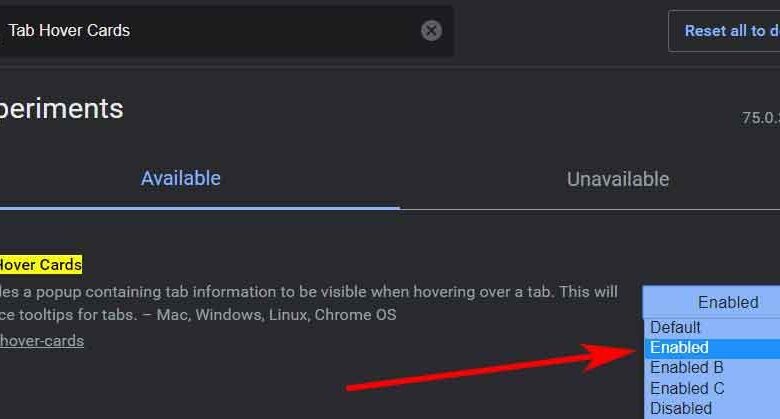Click the Experiments page heading

pos(60,109)
